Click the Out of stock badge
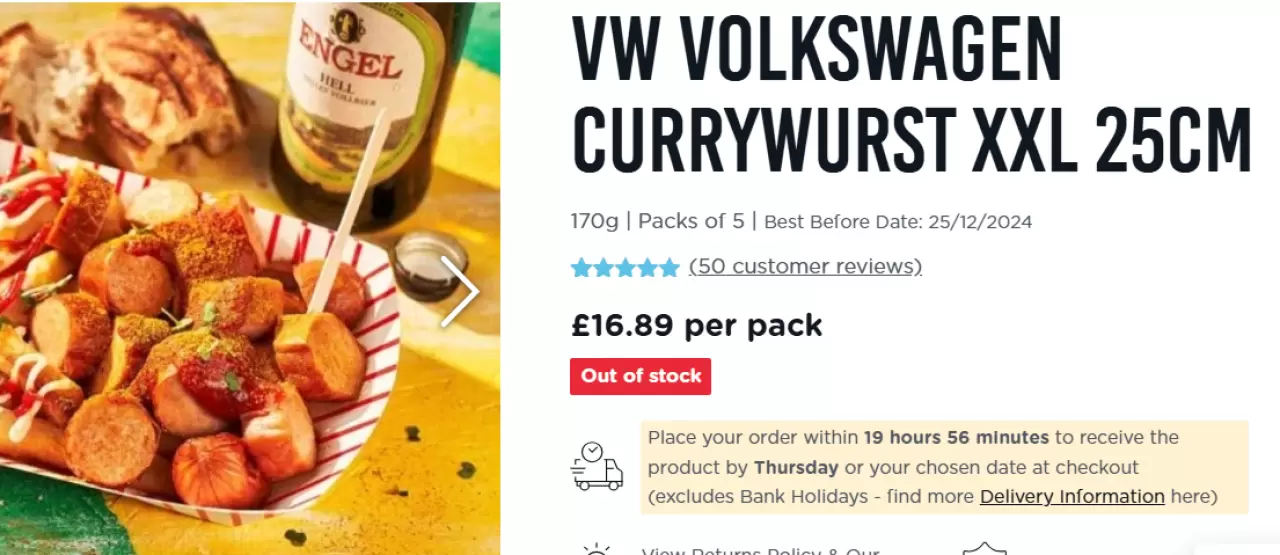 (641, 376)
